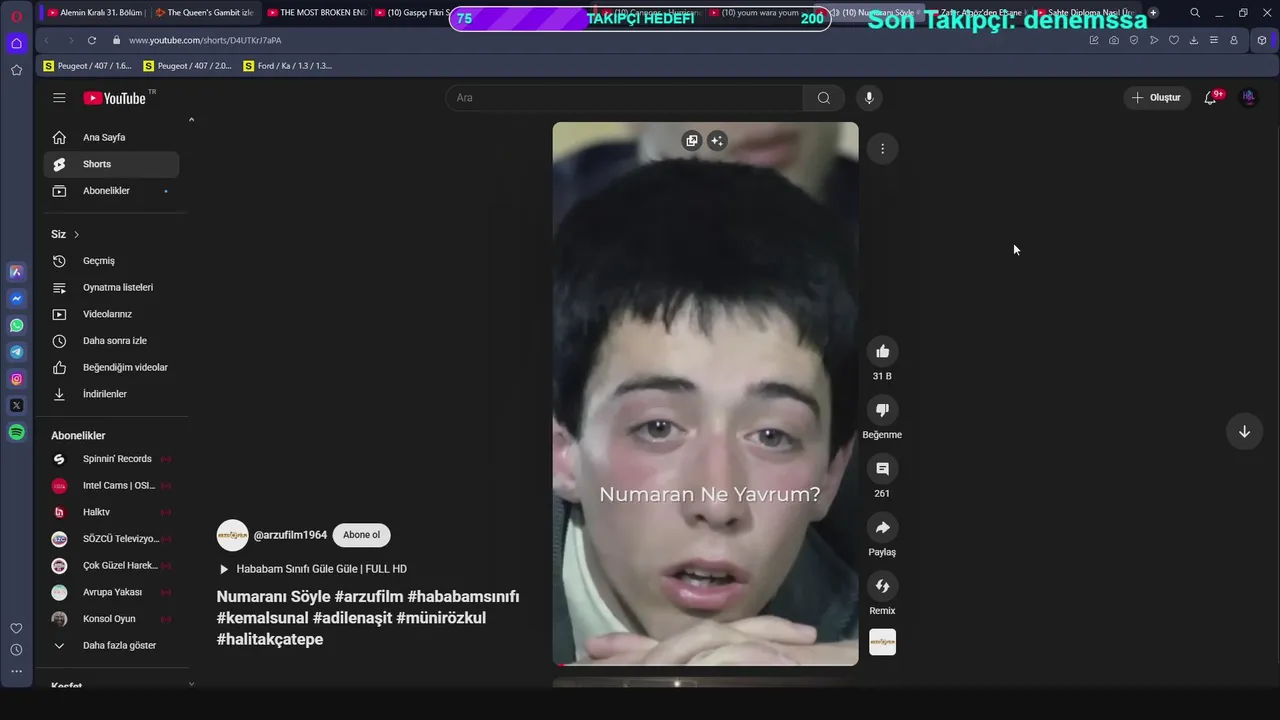Open Opera sidebar bookmarks star icon
This screenshot has height=720, width=1280.
coord(17,70)
